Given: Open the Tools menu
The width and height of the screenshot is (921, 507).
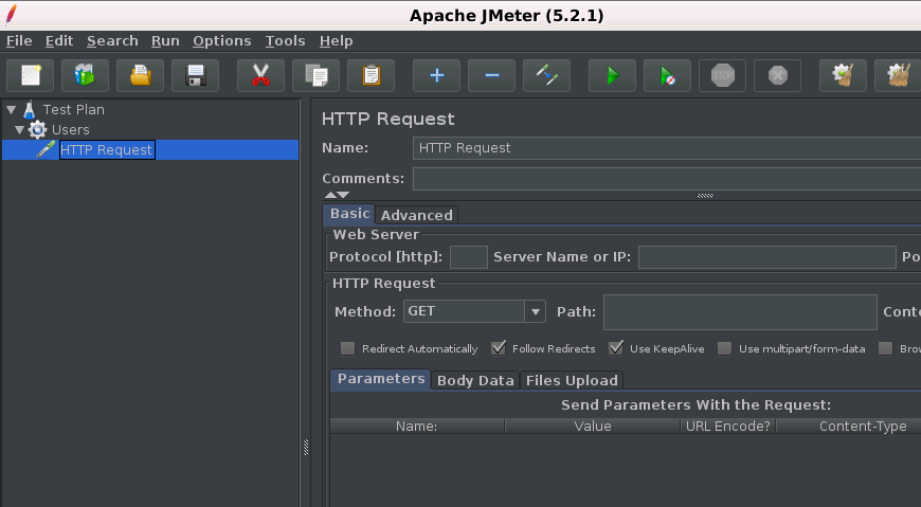Looking at the screenshot, I should tap(285, 41).
